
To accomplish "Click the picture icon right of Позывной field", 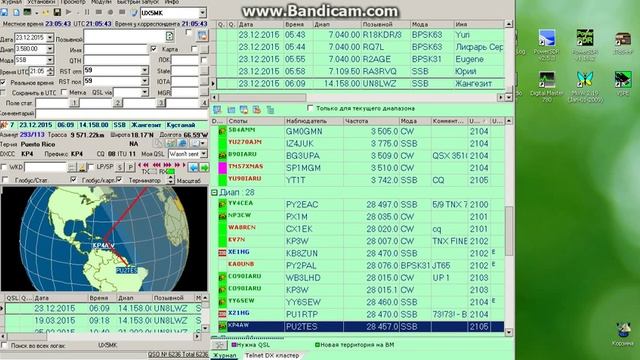I will coord(202,36).
